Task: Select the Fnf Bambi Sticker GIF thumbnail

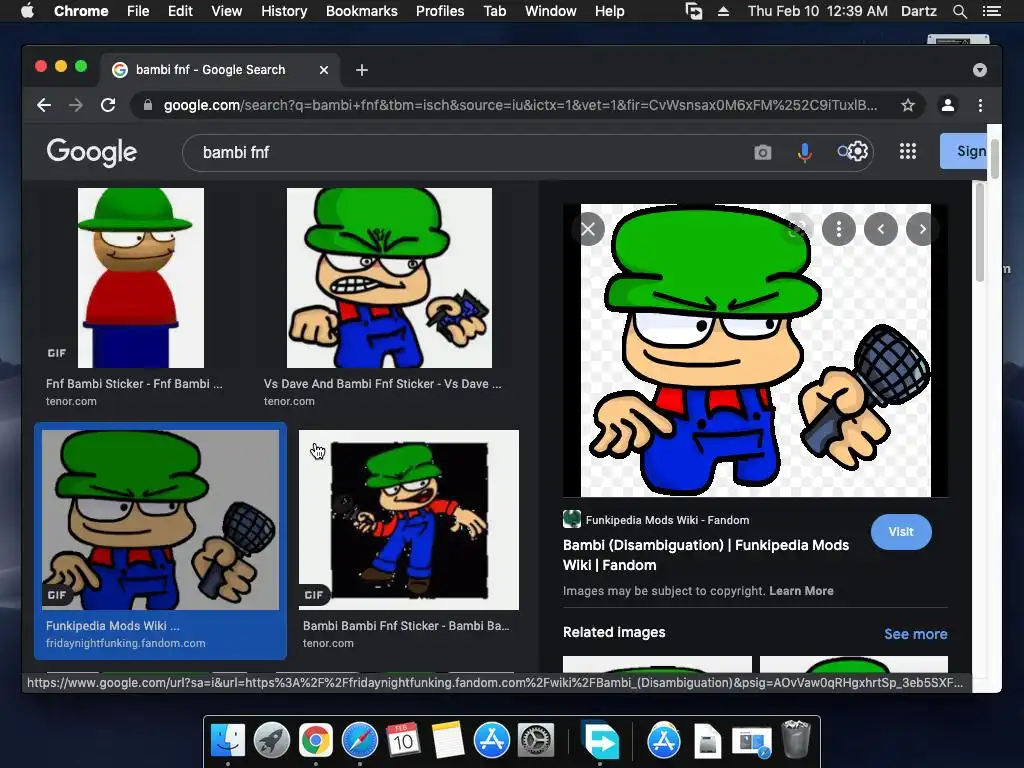Action: tap(141, 278)
